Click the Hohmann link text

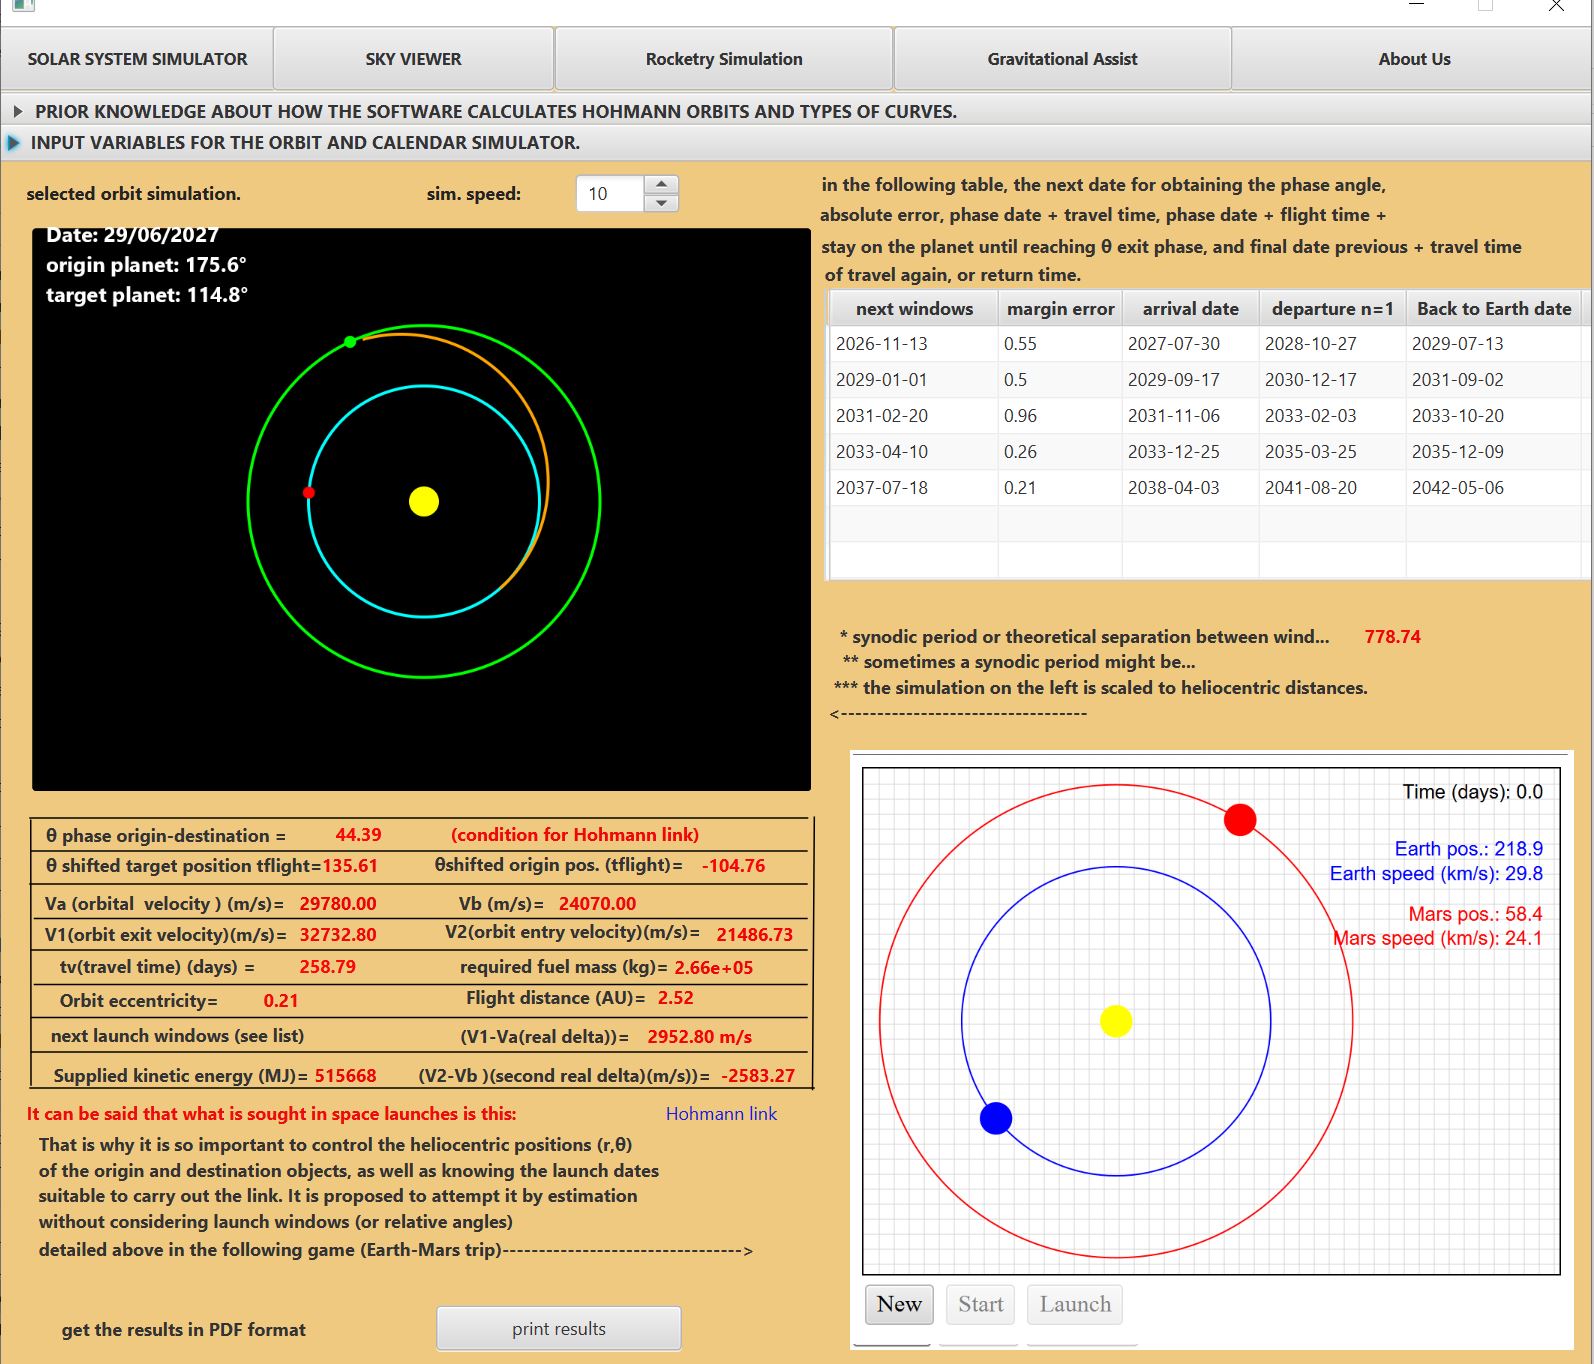(721, 1114)
